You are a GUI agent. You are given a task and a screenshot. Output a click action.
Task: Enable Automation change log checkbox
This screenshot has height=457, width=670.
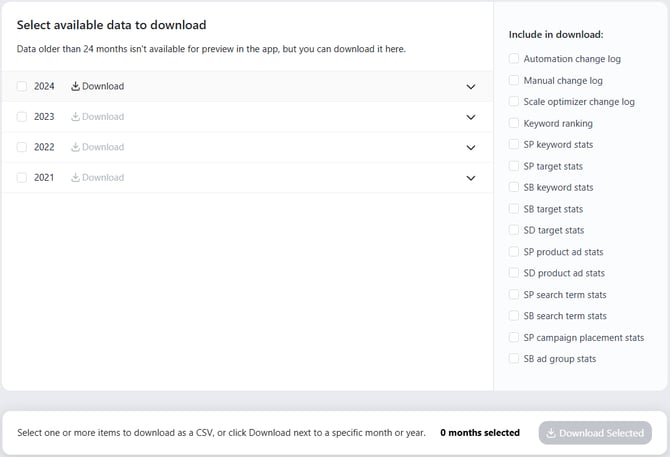point(514,59)
